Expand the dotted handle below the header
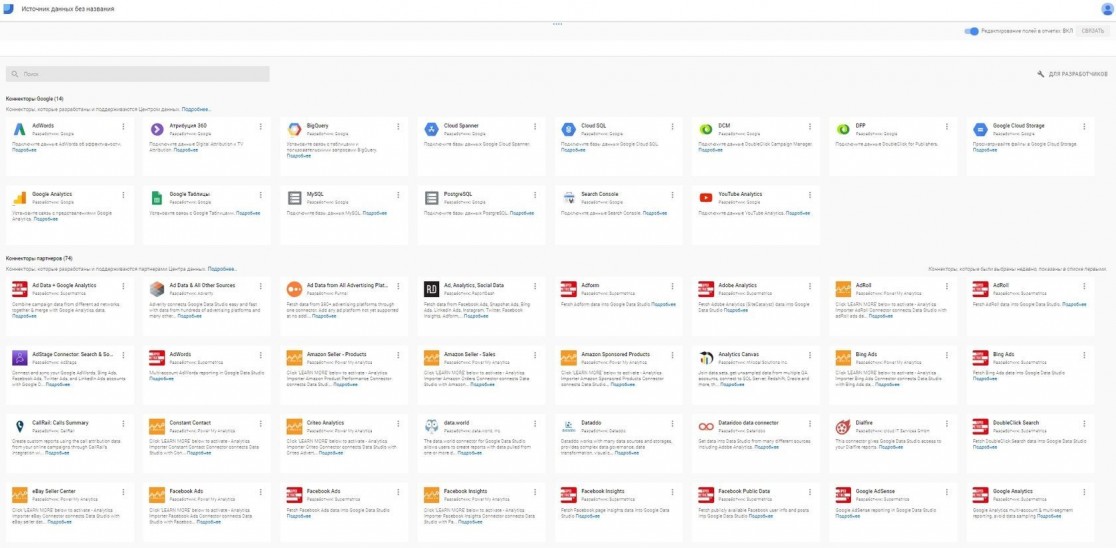The width and height of the screenshot is (1116, 548). click(x=557, y=24)
